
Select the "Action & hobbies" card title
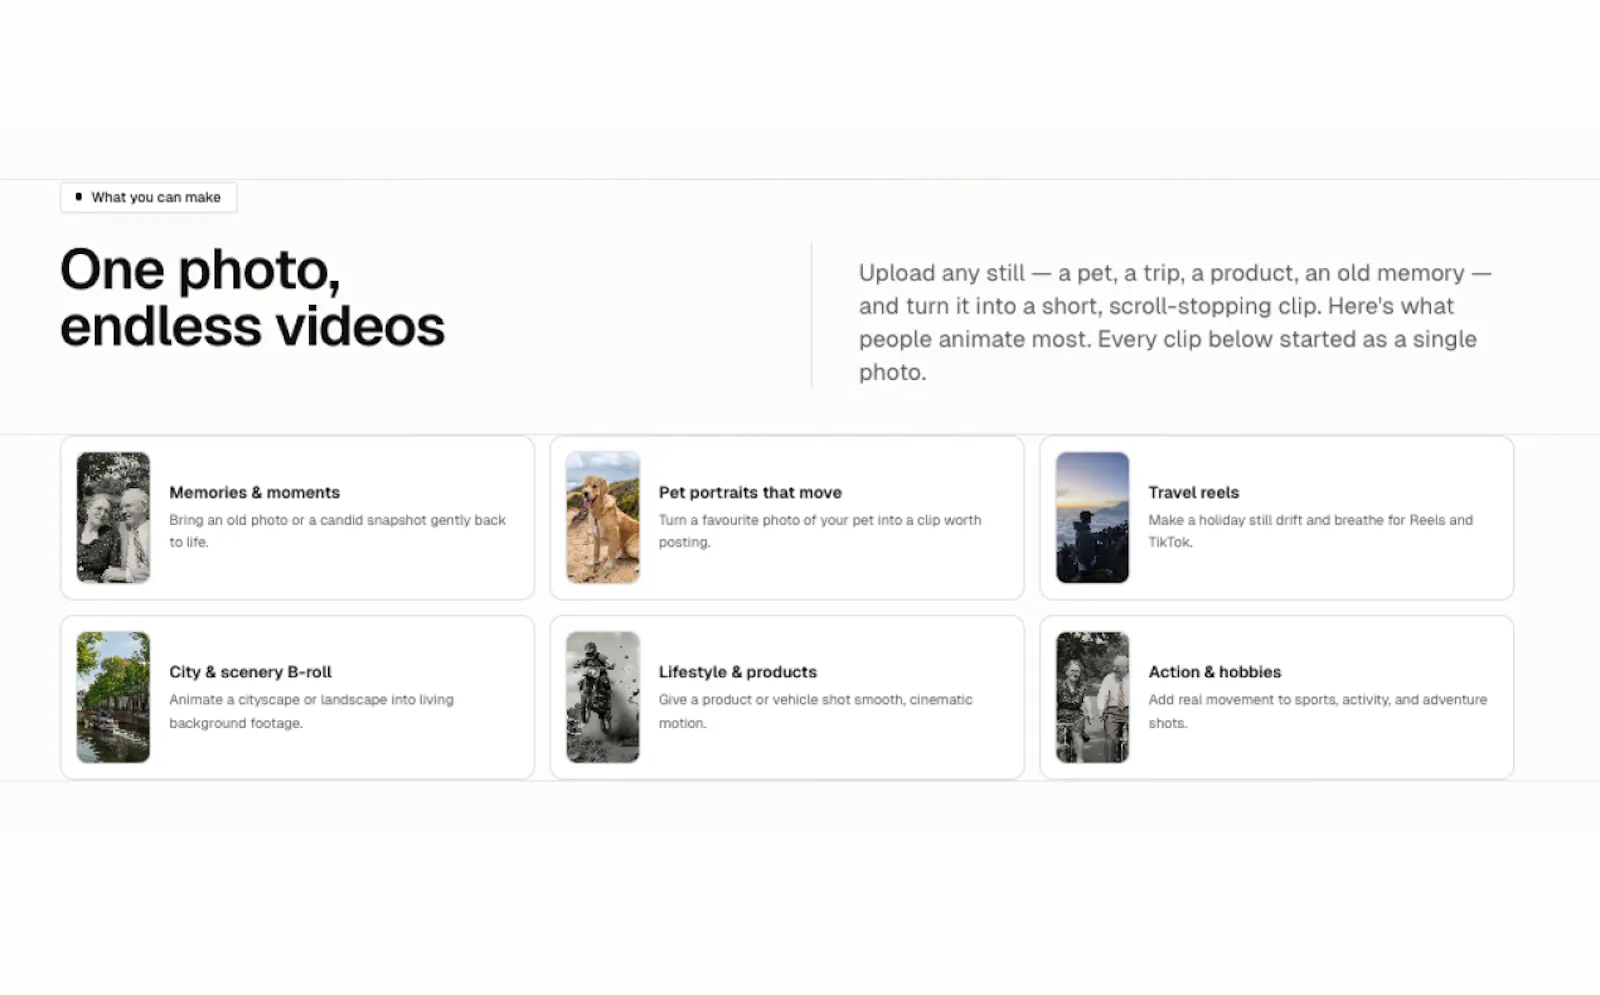[x=1214, y=672]
